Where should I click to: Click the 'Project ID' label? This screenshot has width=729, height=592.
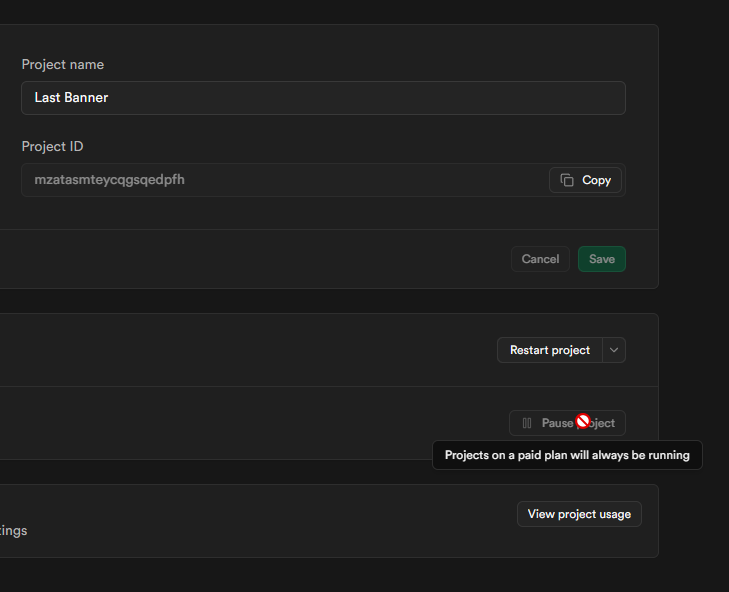[x=52, y=147]
